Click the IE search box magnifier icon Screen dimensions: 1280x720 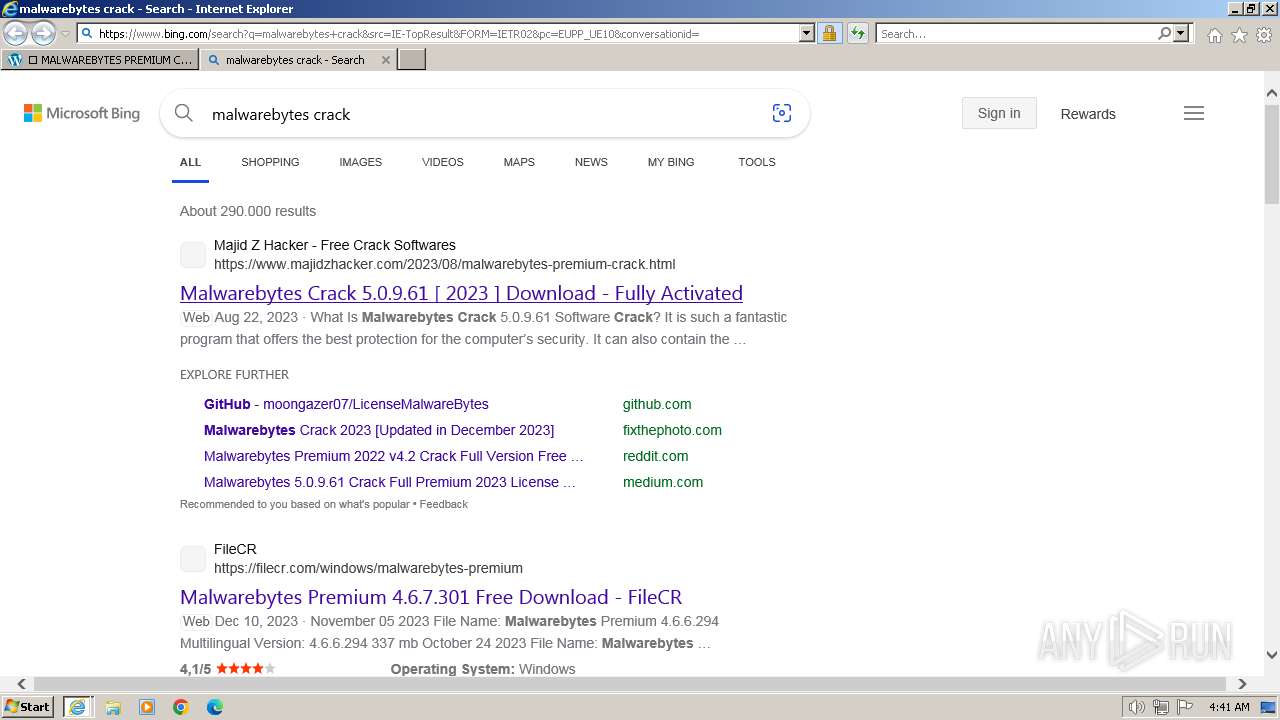(1164, 33)
